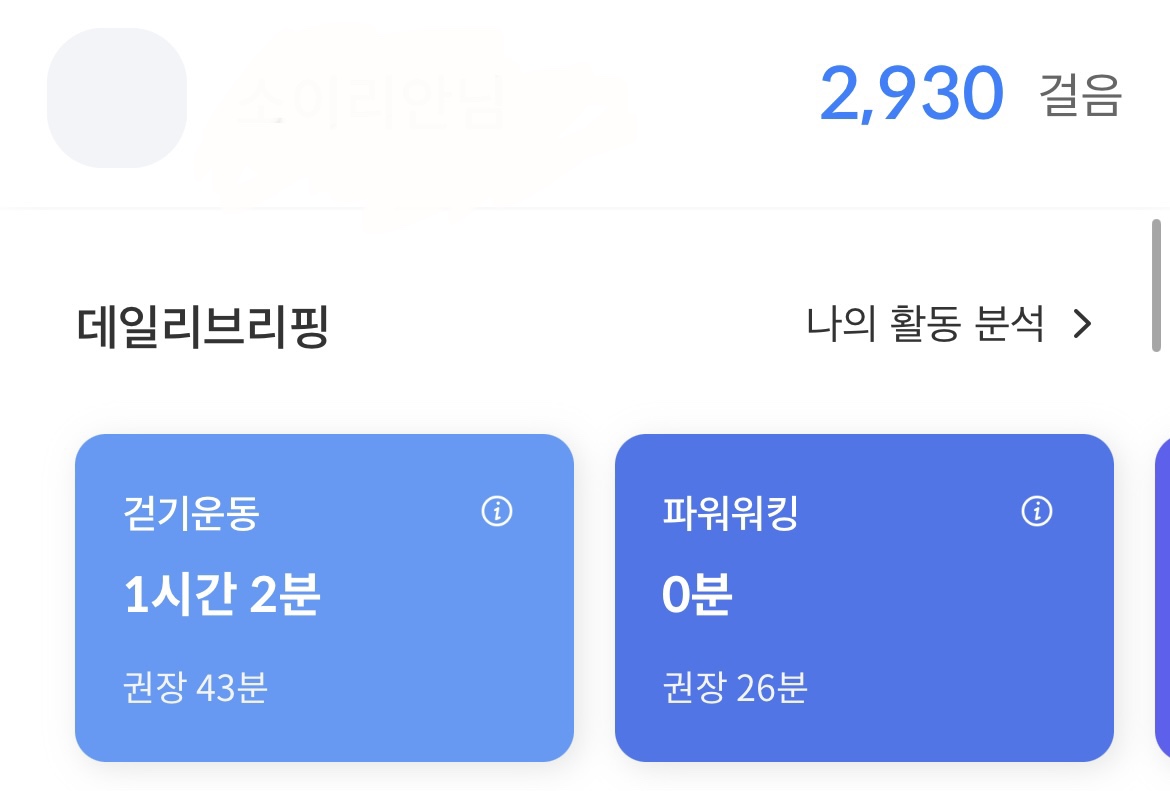Tap the 파워워킹 card title
Screen dimensions: 1170x791
point(730,514)
